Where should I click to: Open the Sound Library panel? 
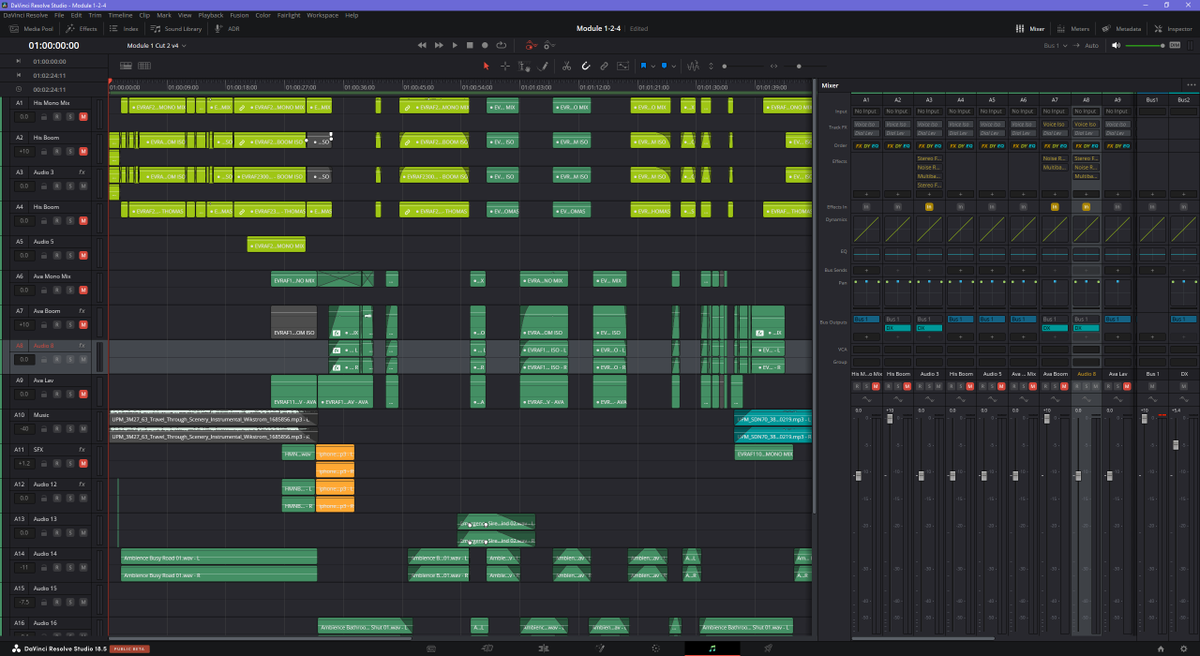point(177,29)
